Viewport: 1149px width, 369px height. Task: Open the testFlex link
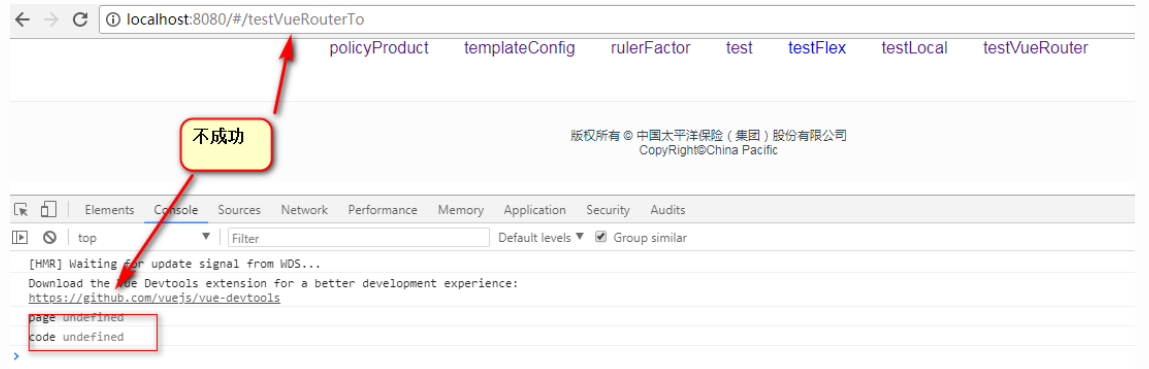click(x=817, y=48)
